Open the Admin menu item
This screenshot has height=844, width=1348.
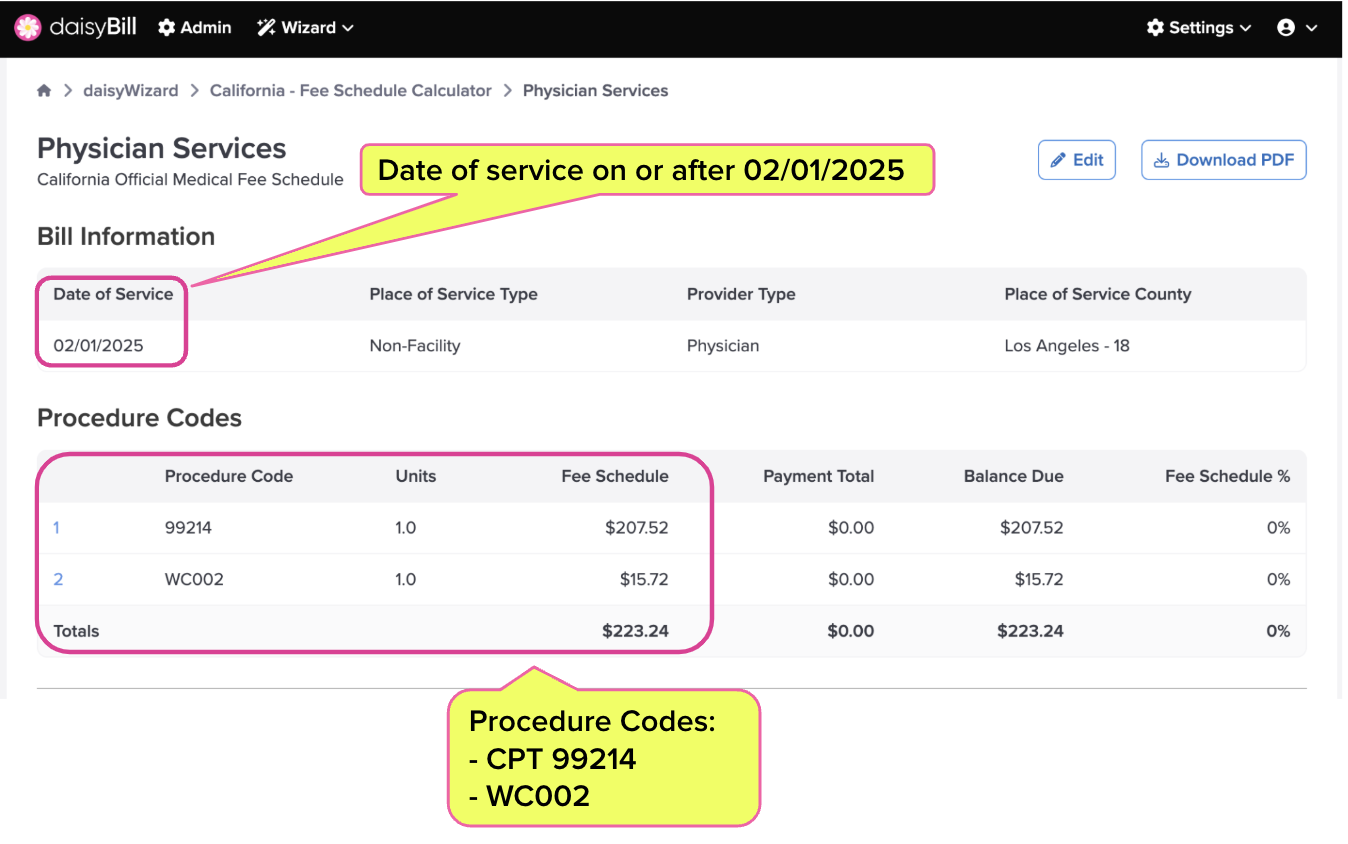tap(195, 28)
